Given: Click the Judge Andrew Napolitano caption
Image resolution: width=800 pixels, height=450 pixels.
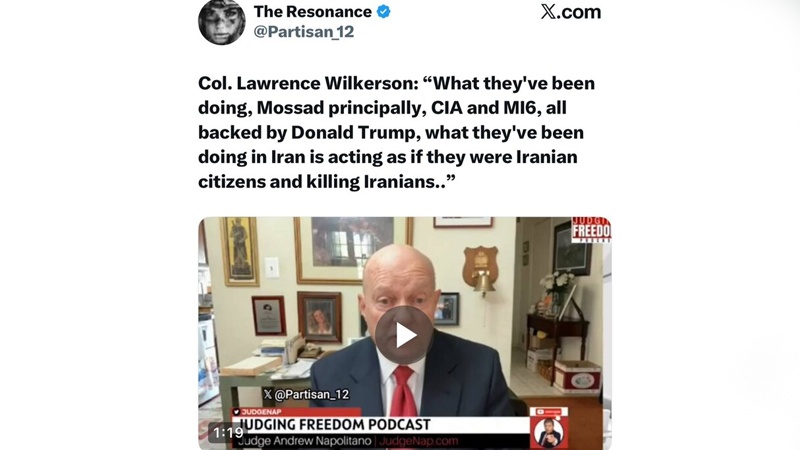Looking at the screenshot, I should [x=305, y=441].
